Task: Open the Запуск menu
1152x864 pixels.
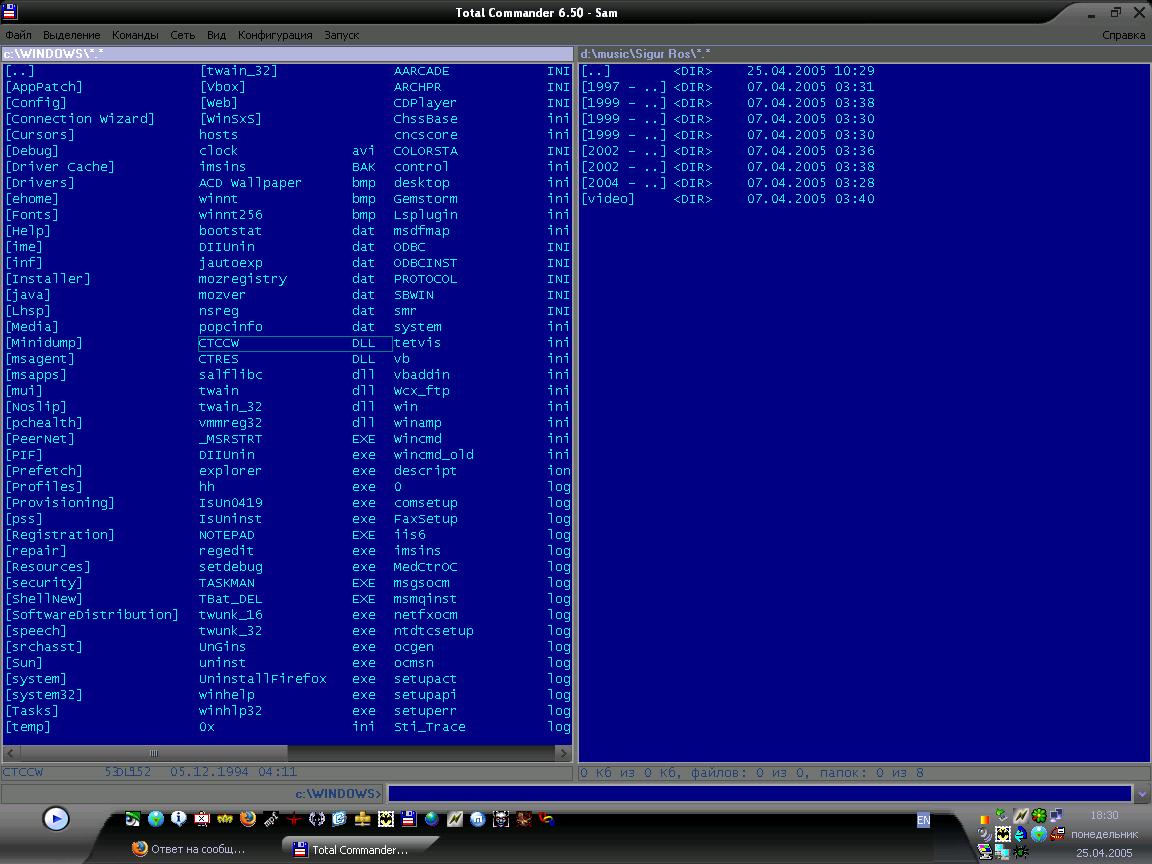Action: click(x=342, y=35)
